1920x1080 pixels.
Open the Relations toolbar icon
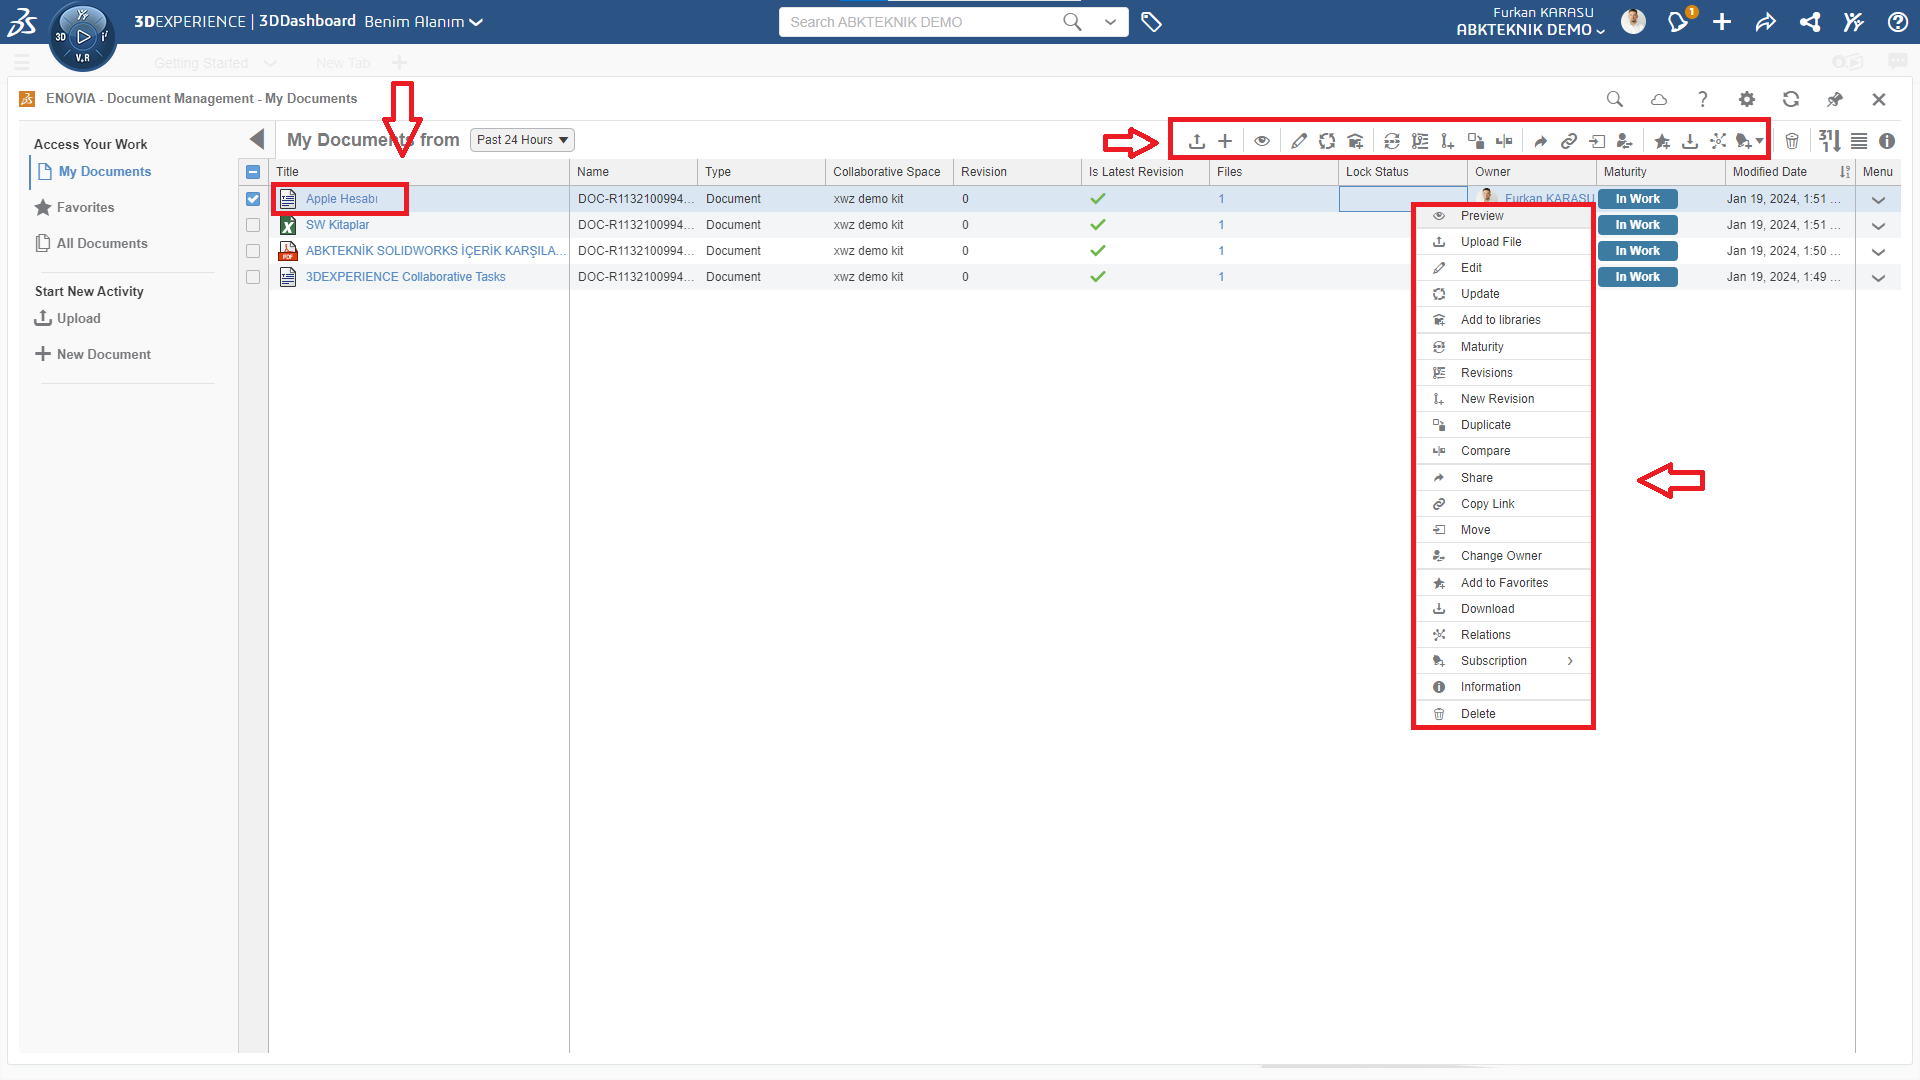point(1718,141)
